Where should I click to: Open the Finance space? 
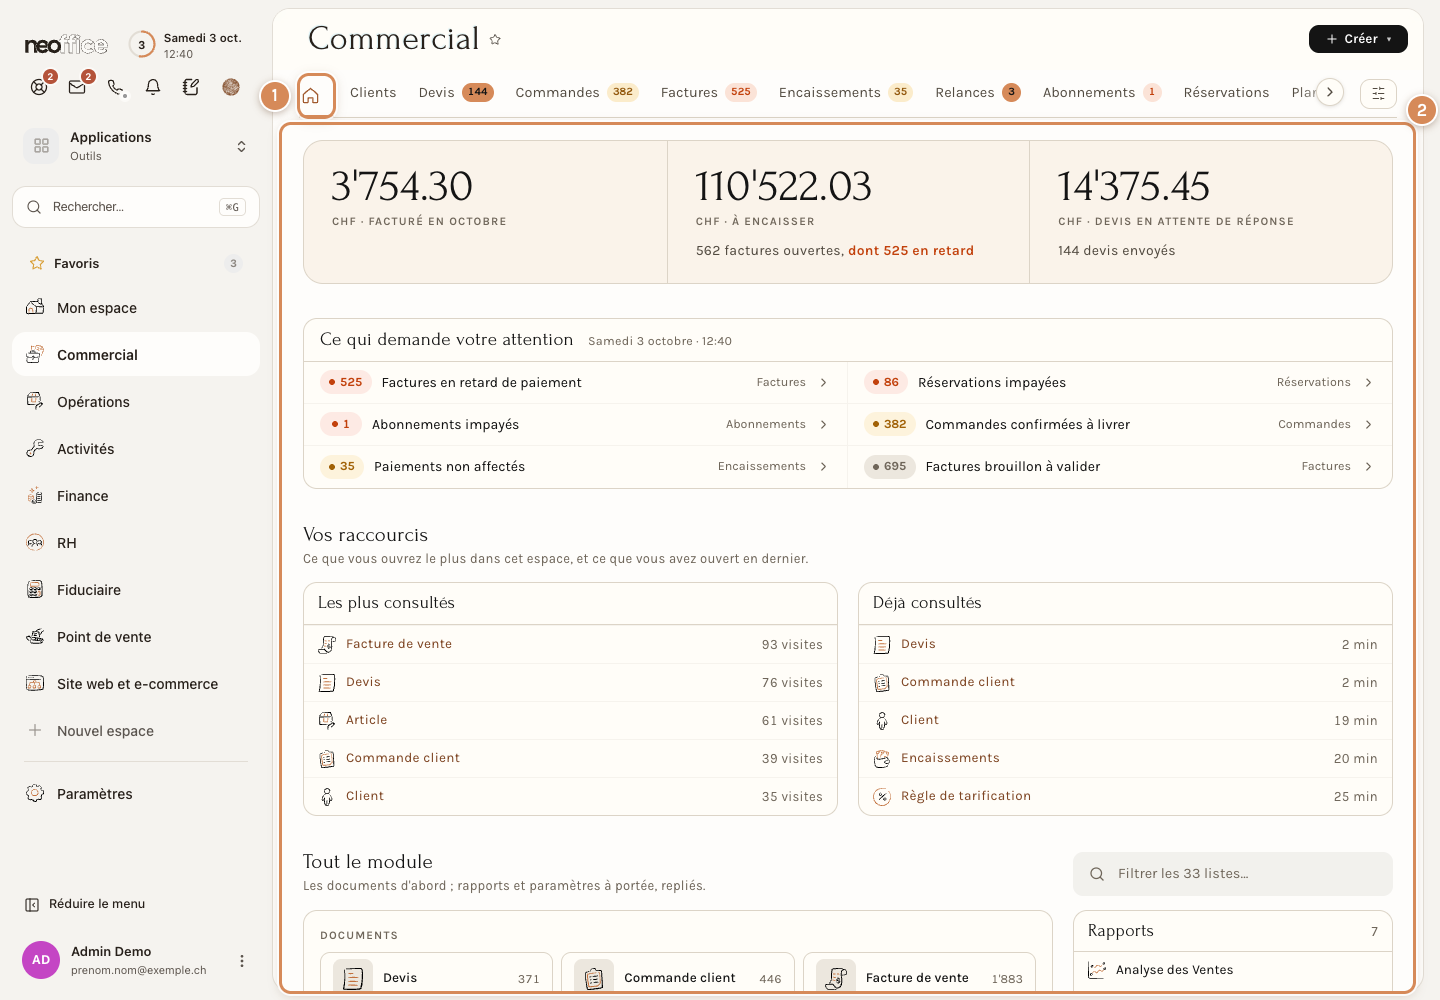[136, 496]
